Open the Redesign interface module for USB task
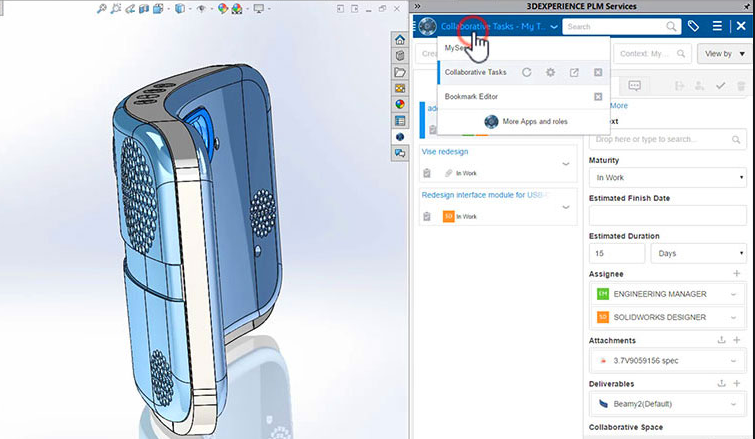The width and height of the screenshot is (755, 439). 484,195
